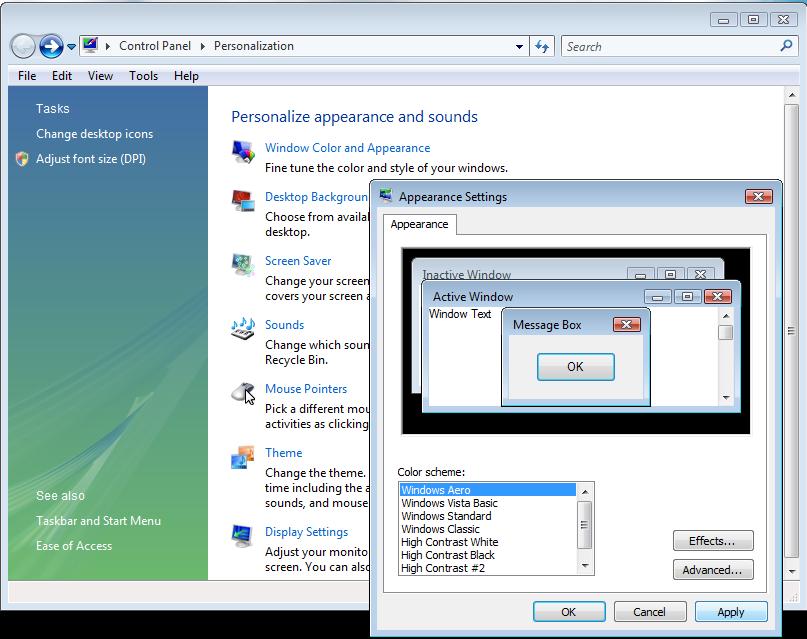Open the Screen Saver link
The image size is (807, 639).
tap(298, 261)
